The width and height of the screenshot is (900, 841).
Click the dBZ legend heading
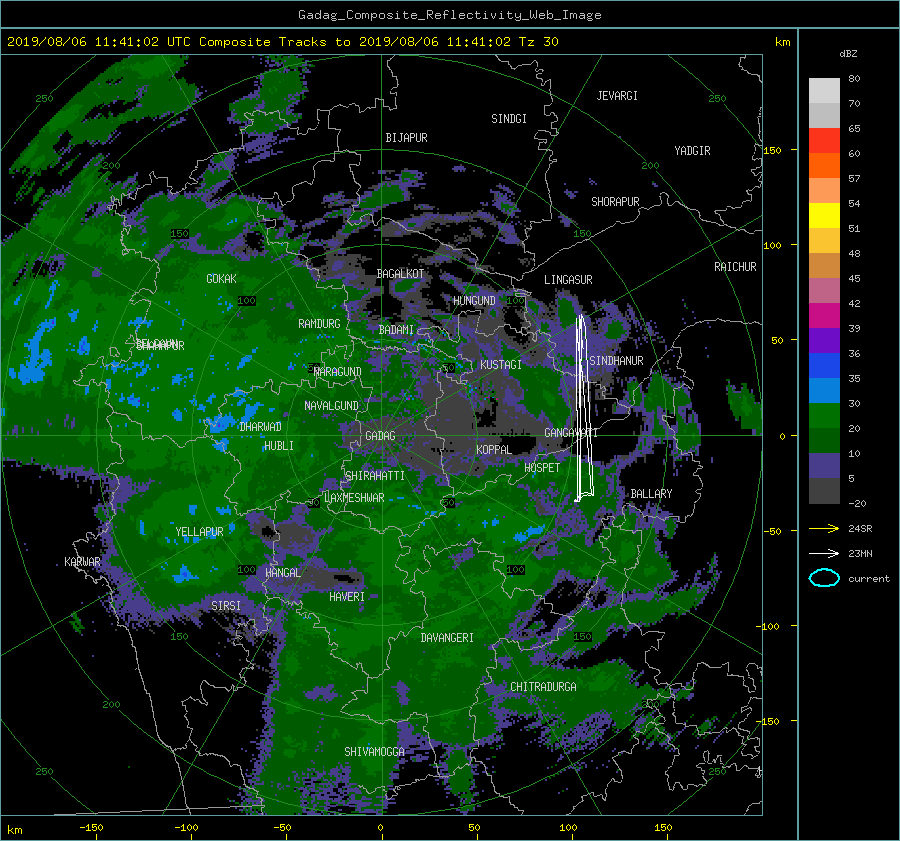pos(848,54)
